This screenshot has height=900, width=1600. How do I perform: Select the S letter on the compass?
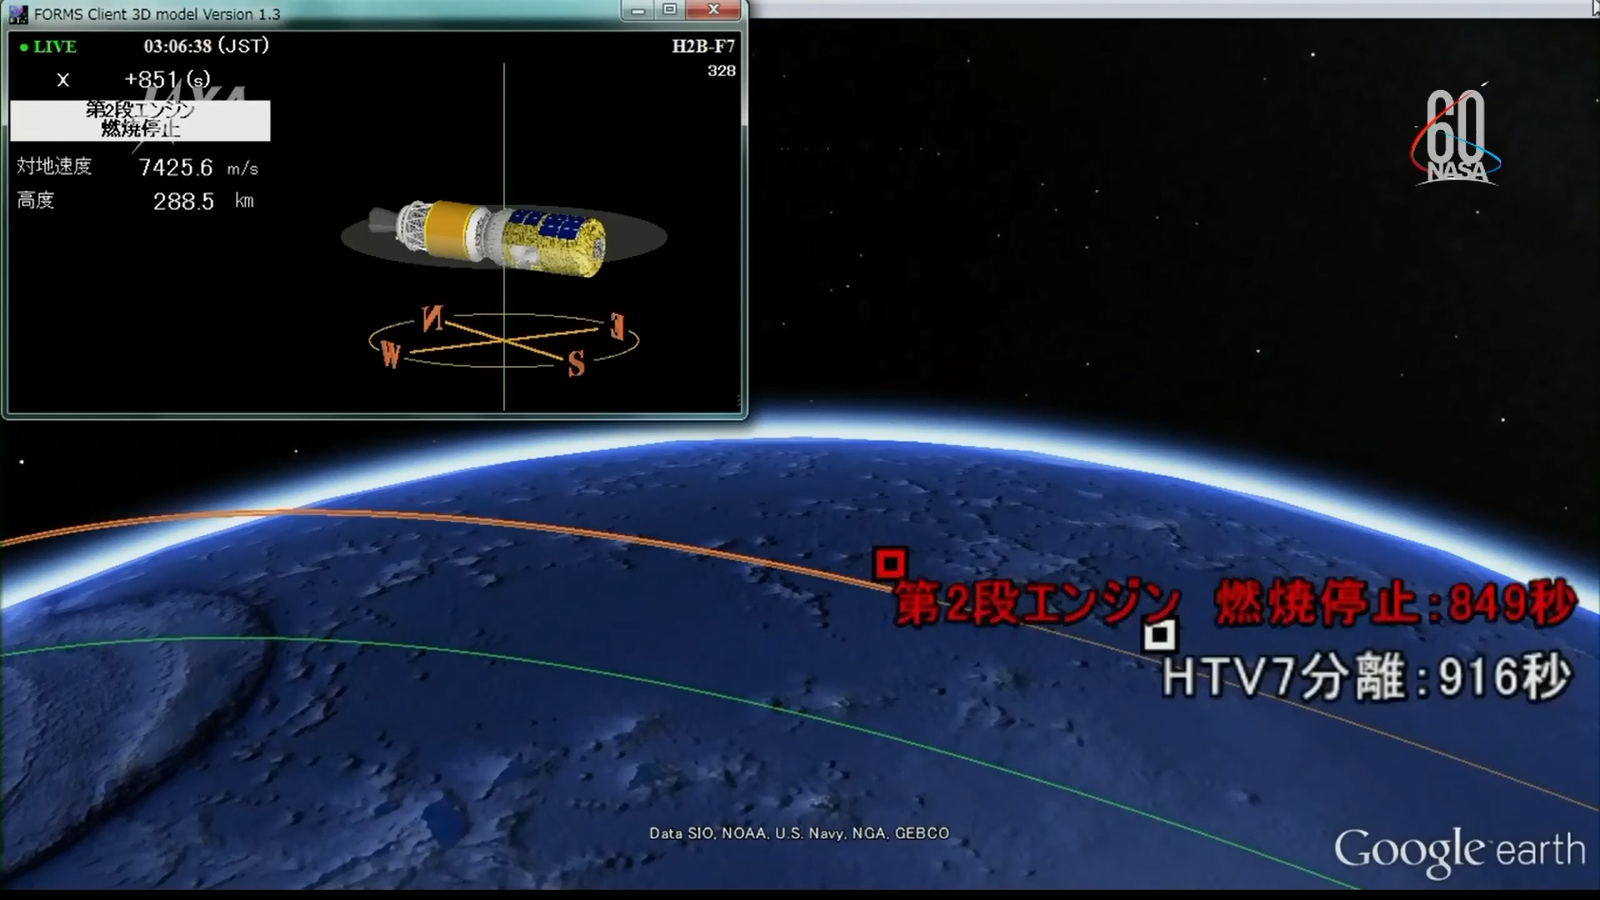coord(576,365)
